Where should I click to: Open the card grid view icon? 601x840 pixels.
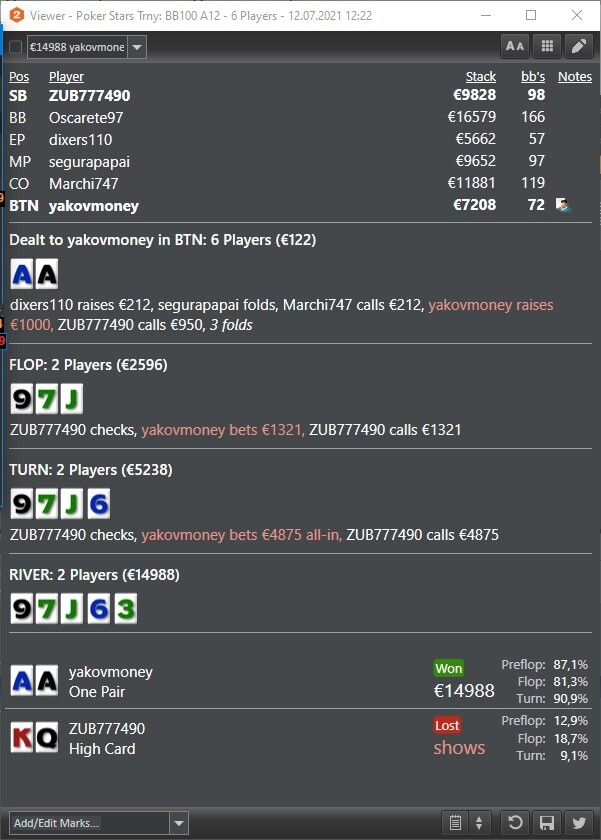[547, 47]
